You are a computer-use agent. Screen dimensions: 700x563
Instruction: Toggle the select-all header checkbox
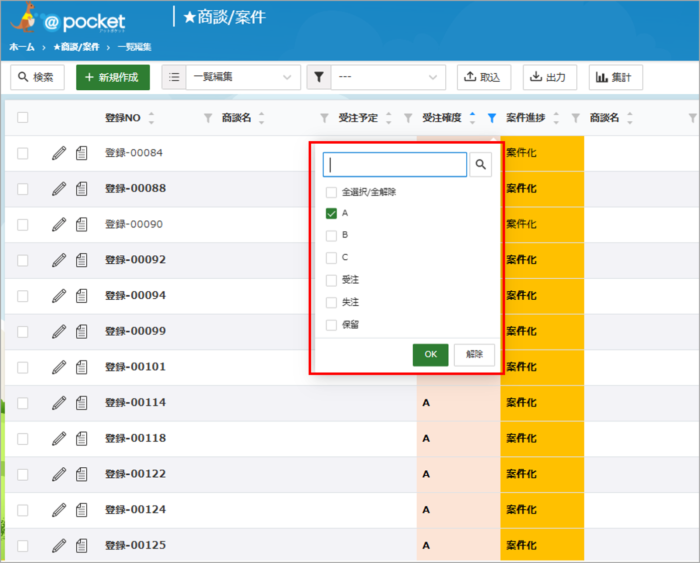(x=23, y=117)
